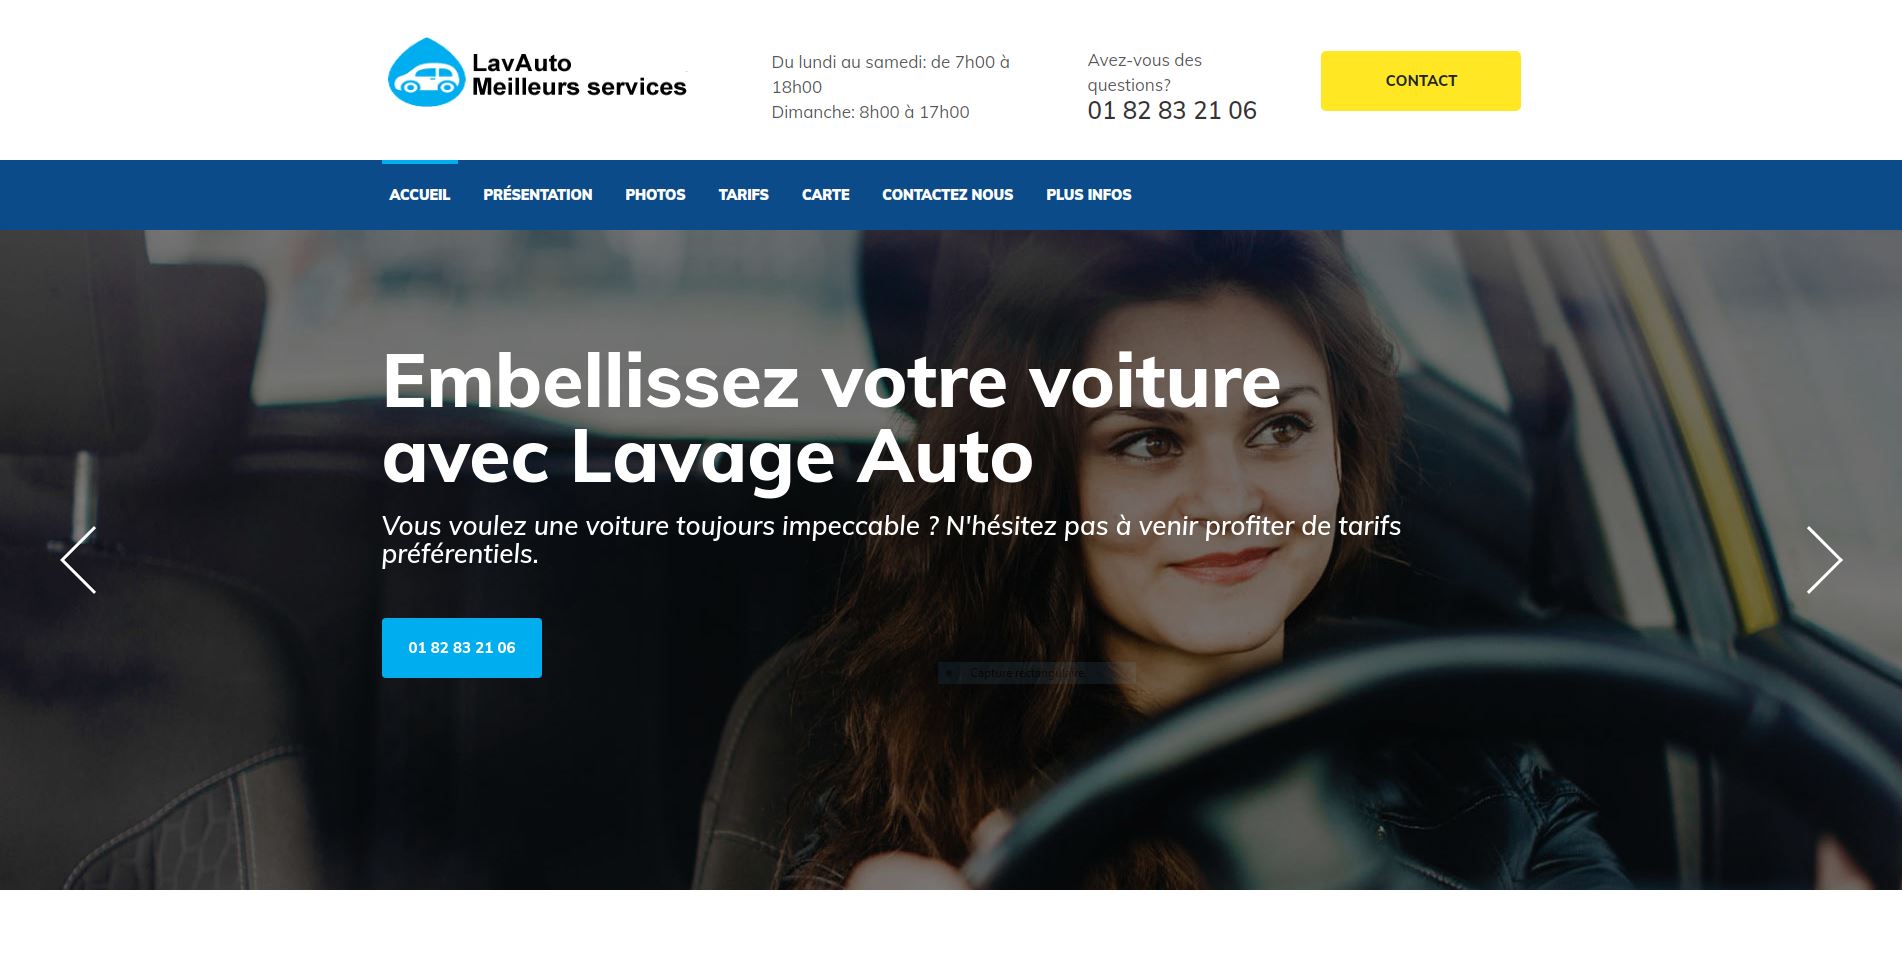Image resolution: width=1902 pixels, height=959 pixels.
Task: Click the LavAuto Meilleurs services title text
Action: [x=579, y=75]
